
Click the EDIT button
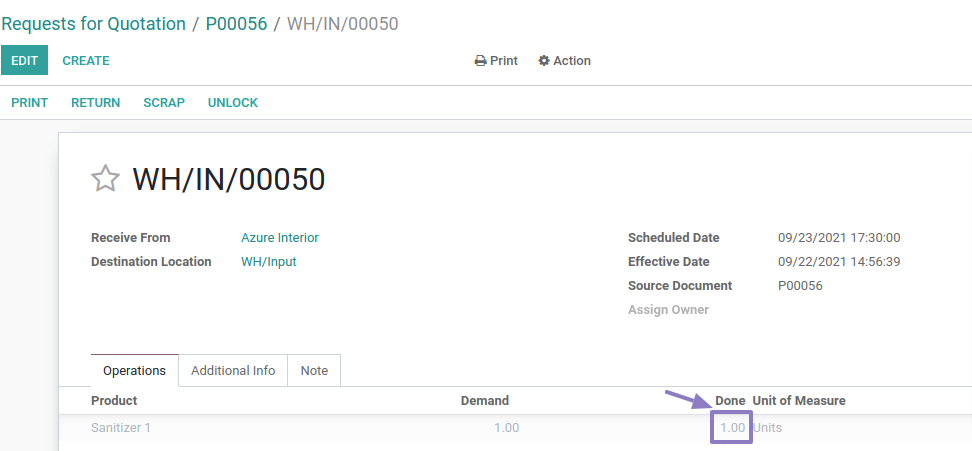(x=24, y=61)
